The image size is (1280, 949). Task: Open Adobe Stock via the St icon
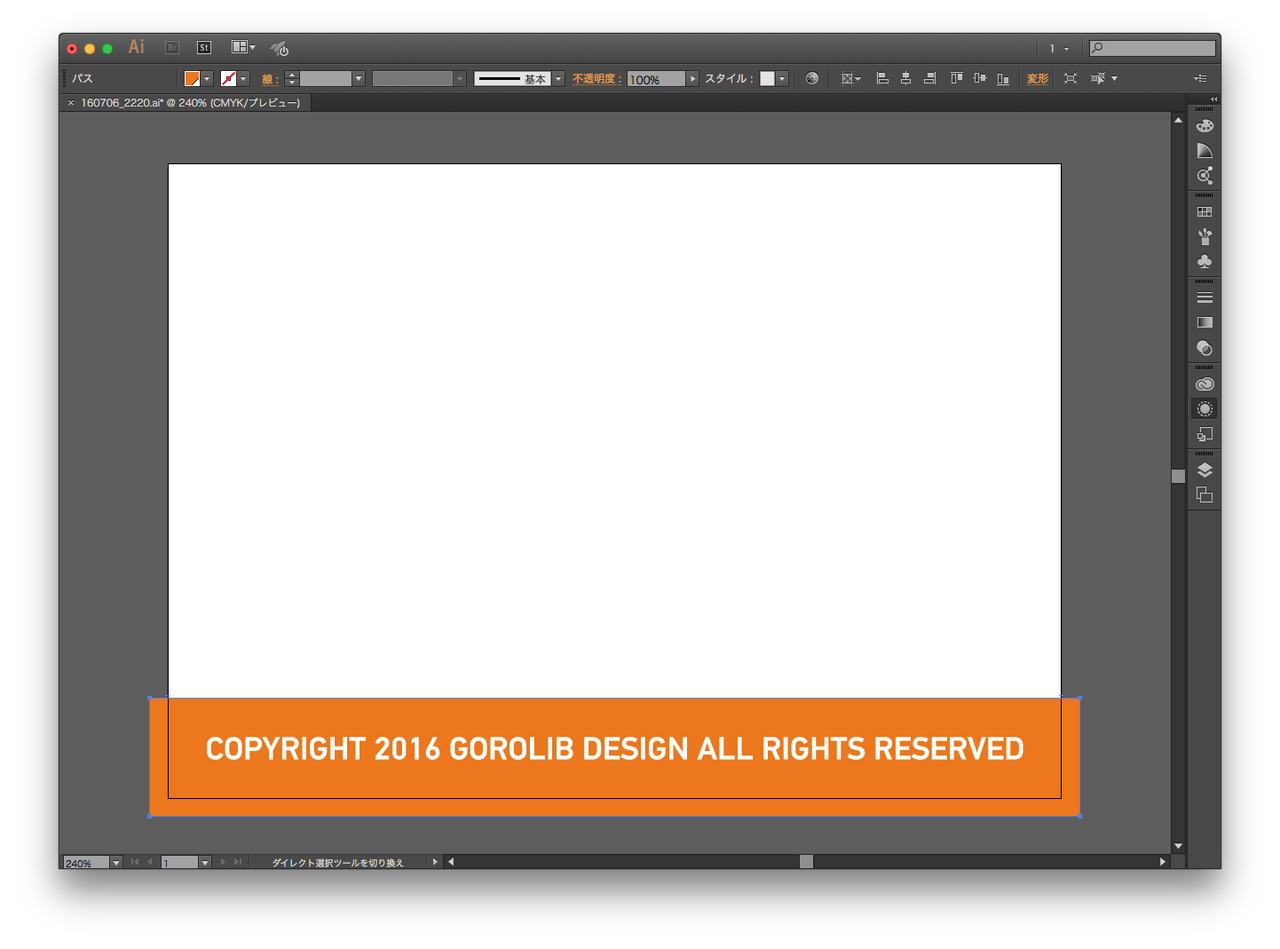(204, 47)
